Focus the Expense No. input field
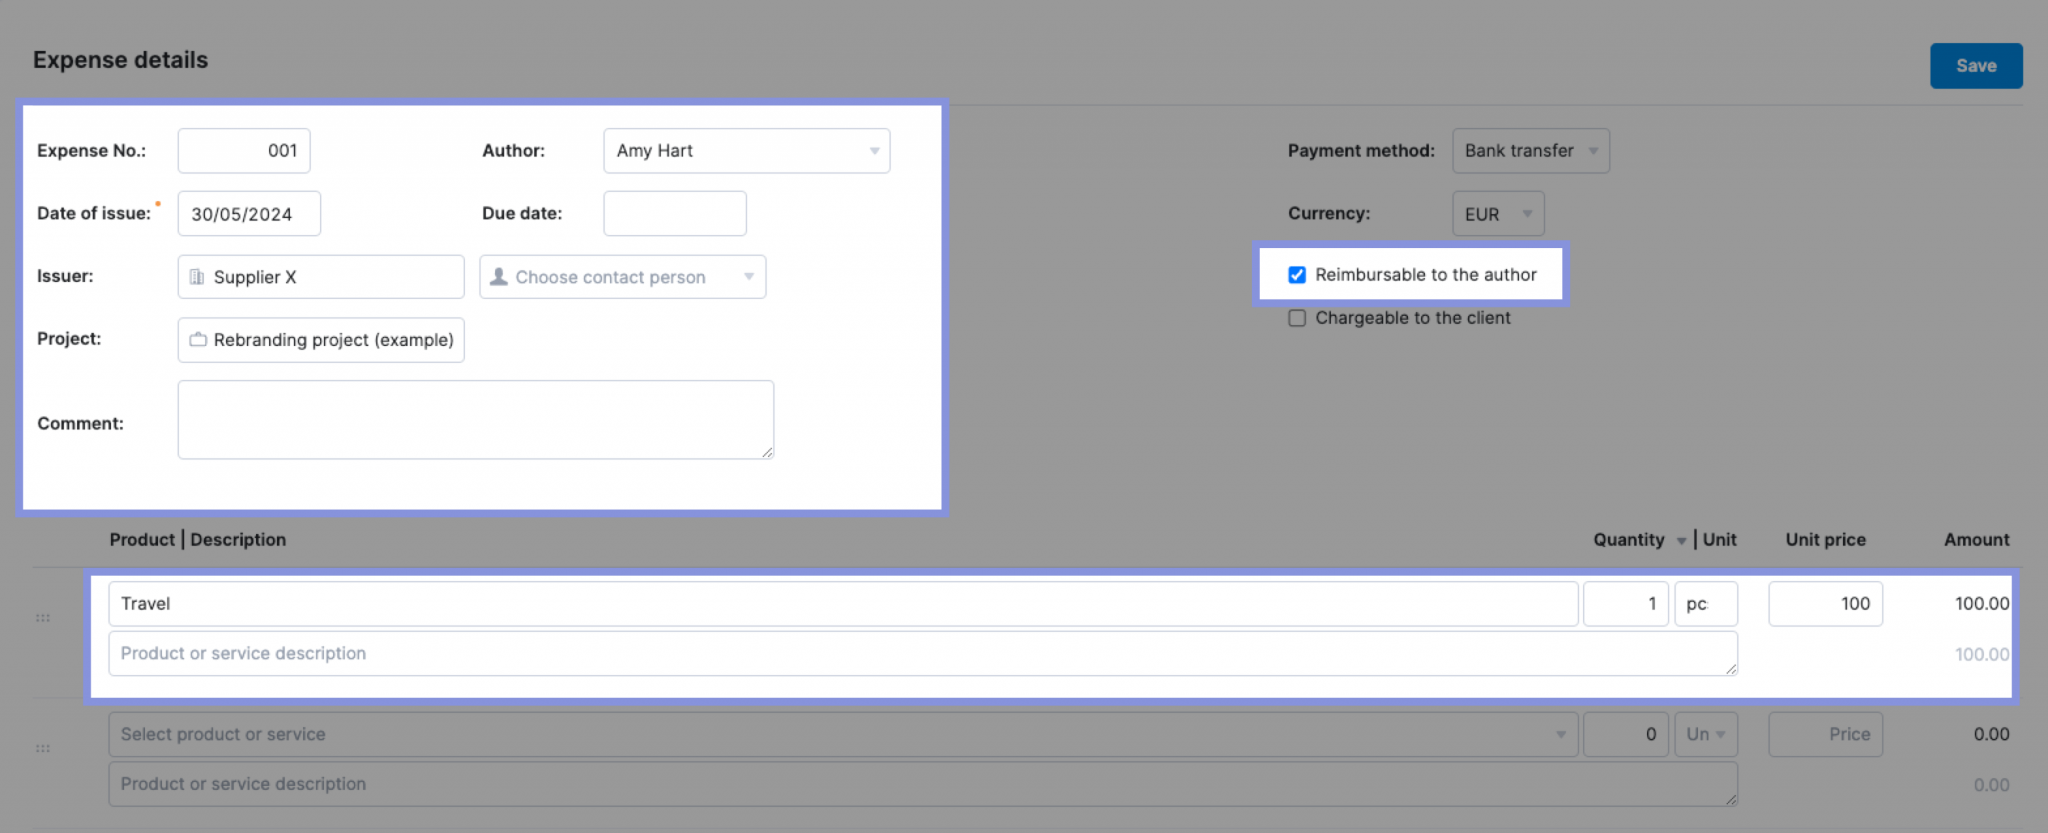 [x=244, y=151]
